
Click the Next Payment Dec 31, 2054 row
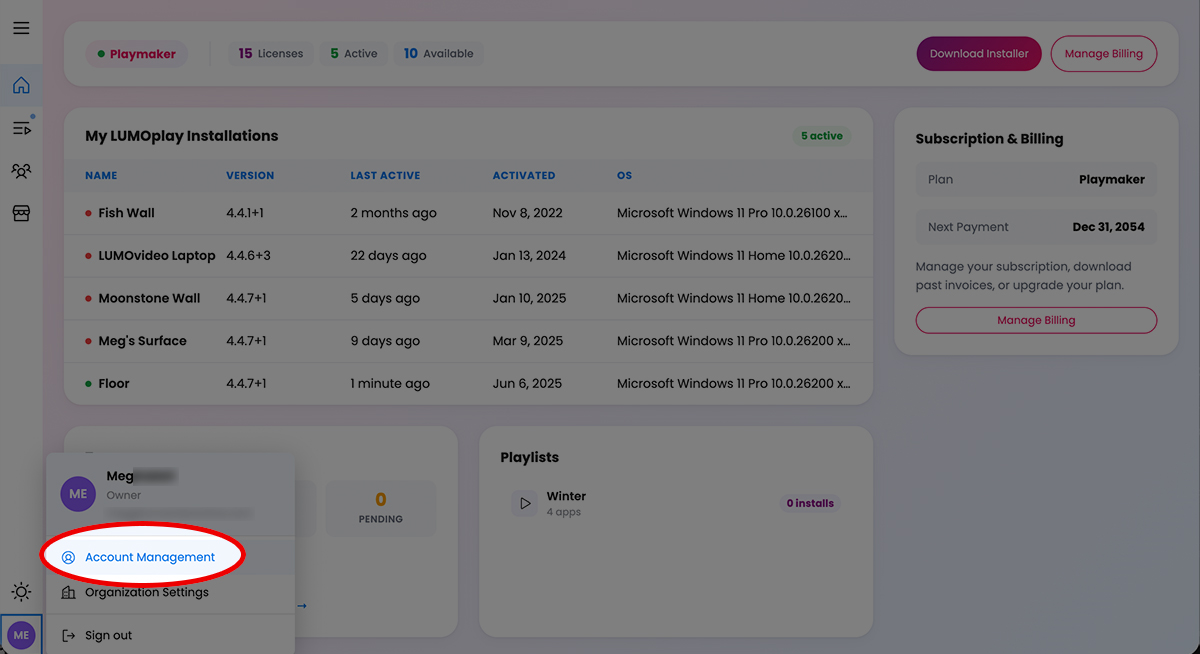(x=1036, y=227)
